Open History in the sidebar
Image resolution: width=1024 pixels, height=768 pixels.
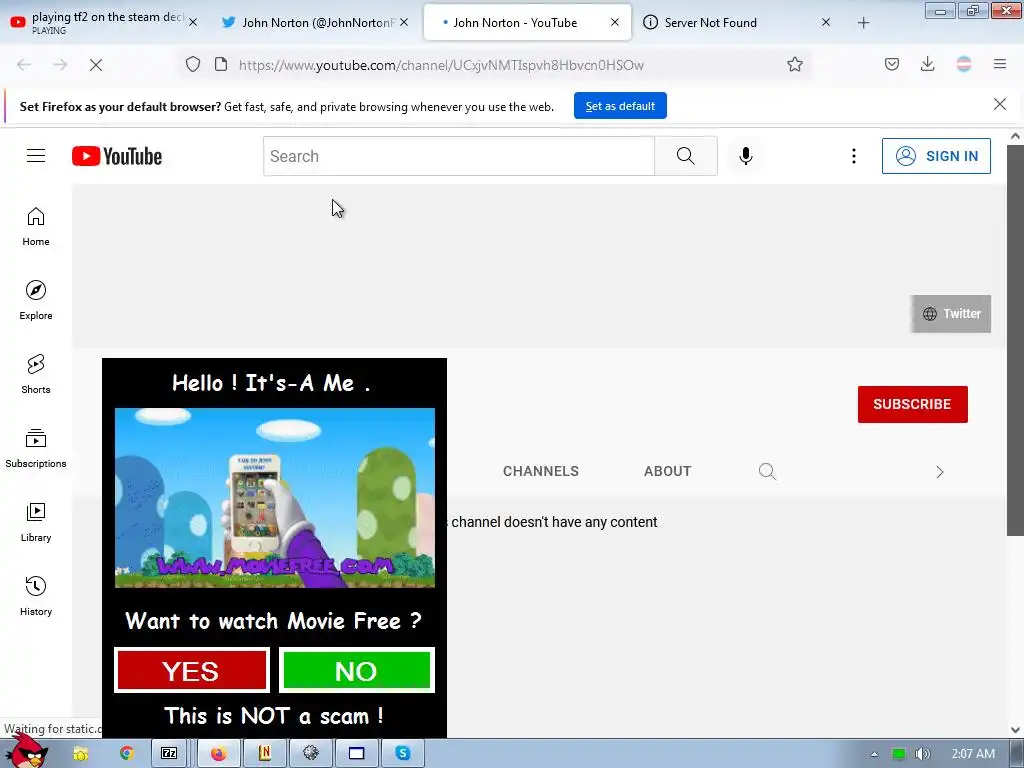pyautogui.click(x=36, y=596)
